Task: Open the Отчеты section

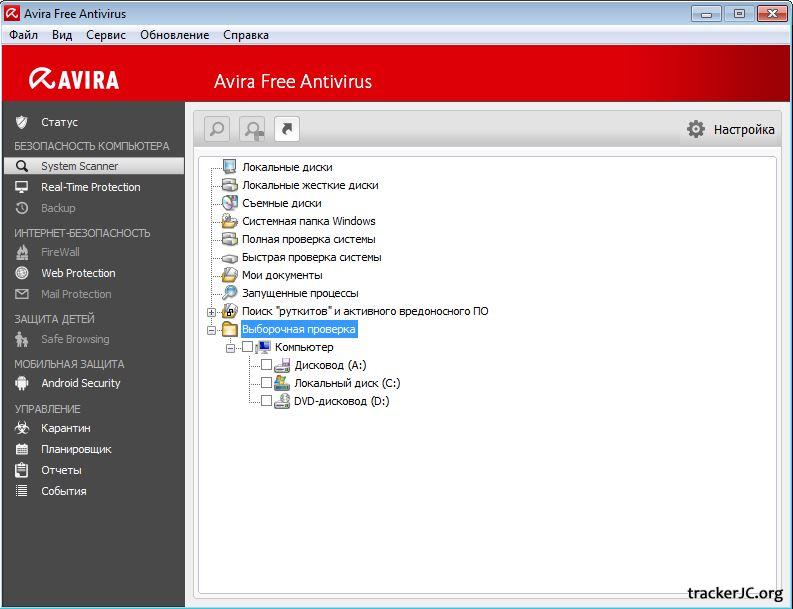Action: click(61, 470)
